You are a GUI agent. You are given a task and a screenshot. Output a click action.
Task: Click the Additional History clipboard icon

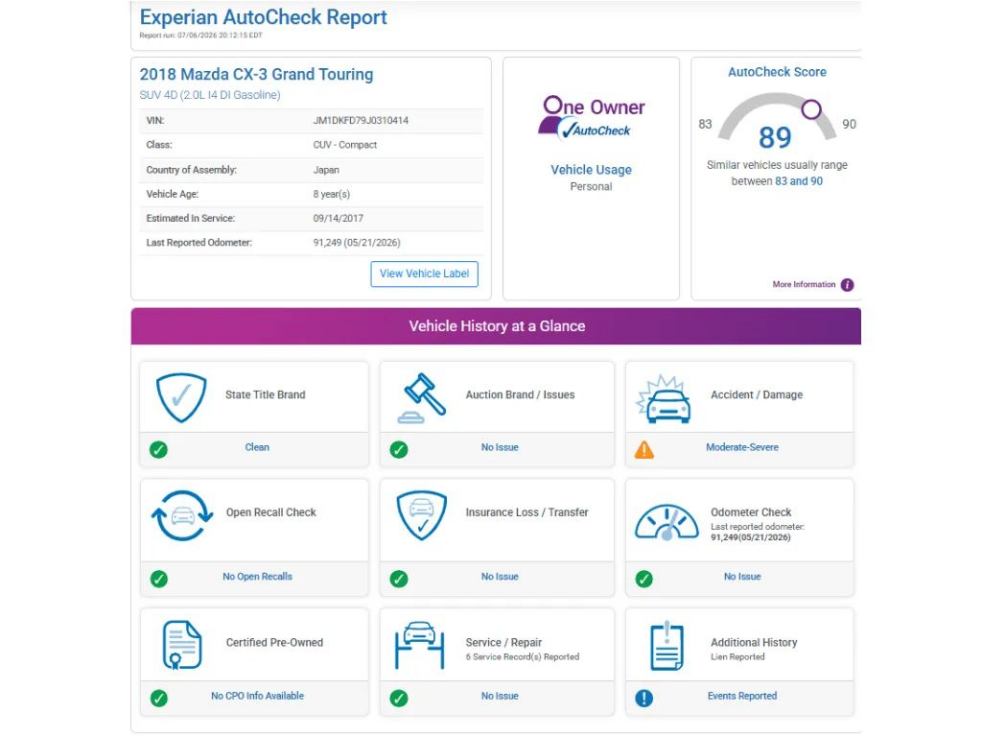tap(667, 646)
